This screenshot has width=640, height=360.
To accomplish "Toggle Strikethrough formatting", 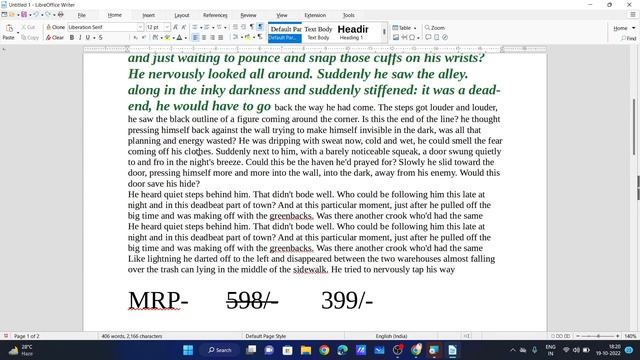I will [100, 38].
